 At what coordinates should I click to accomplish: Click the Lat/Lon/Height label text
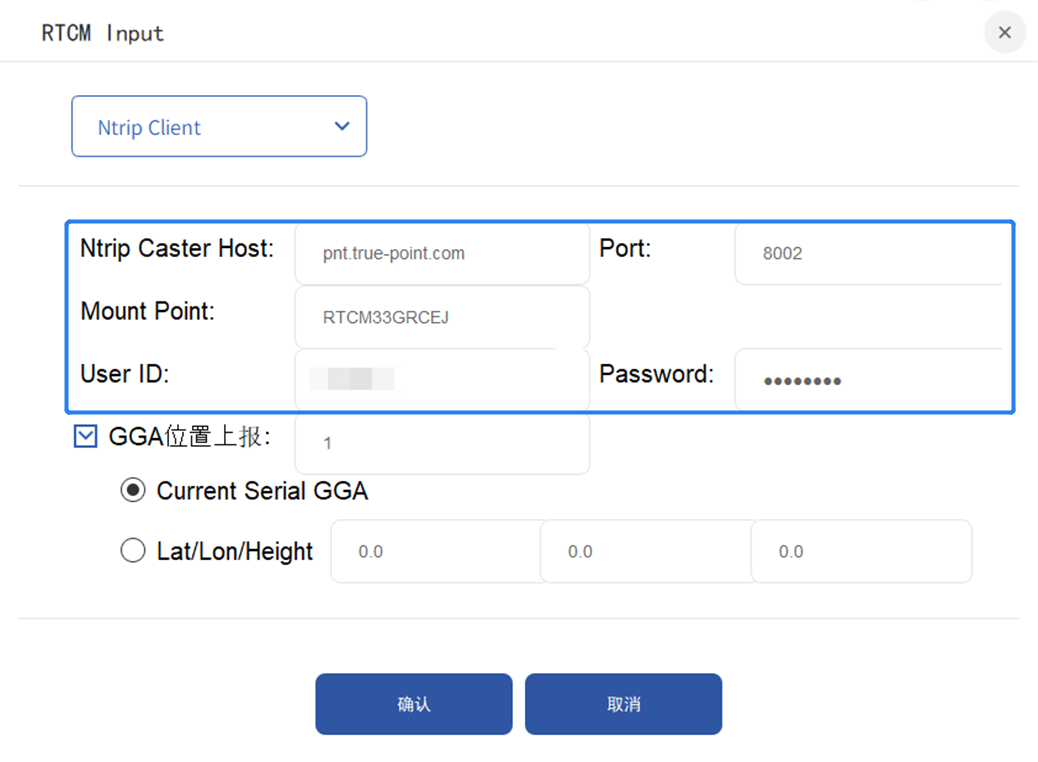coord(235,552)
